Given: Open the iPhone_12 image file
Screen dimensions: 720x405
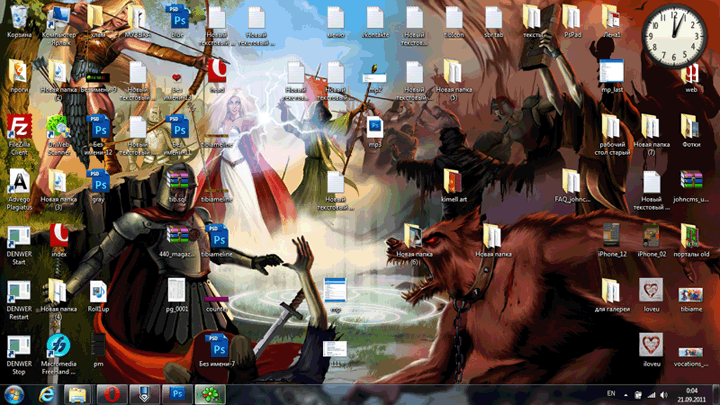Looking at the screenshot, I should point(611,236).
